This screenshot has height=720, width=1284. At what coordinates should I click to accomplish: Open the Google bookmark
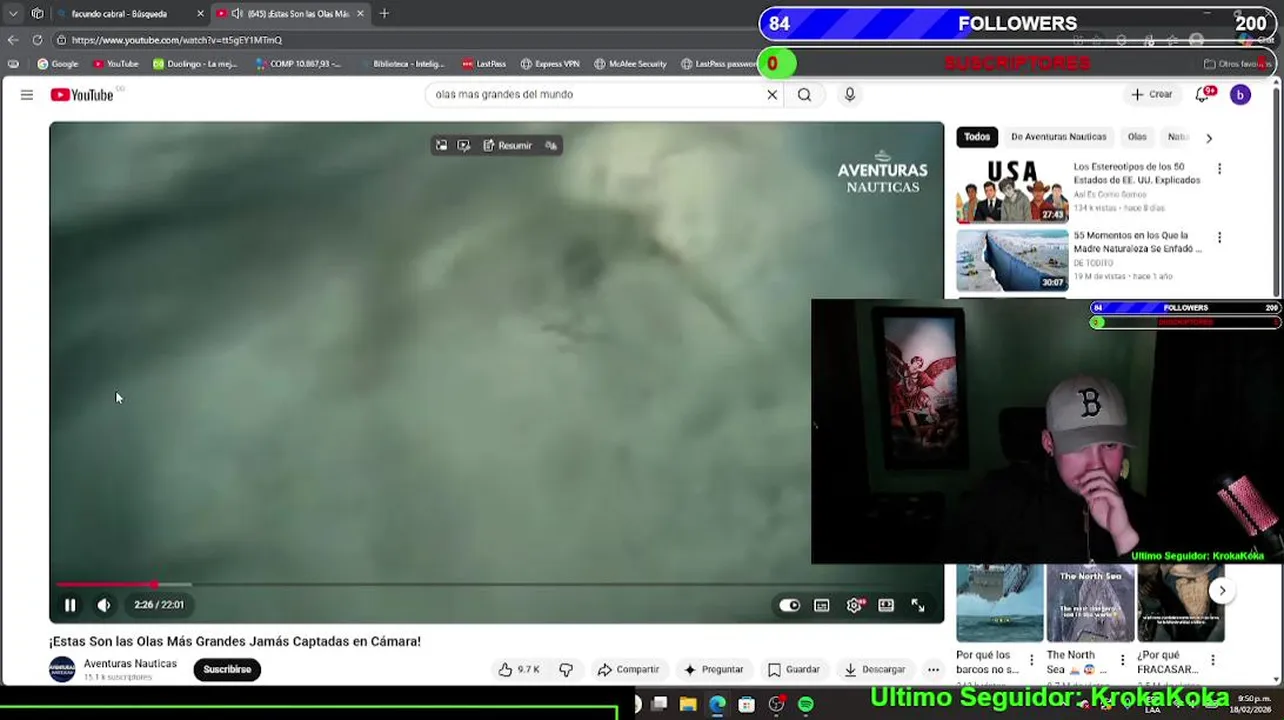tap(58, 64)
